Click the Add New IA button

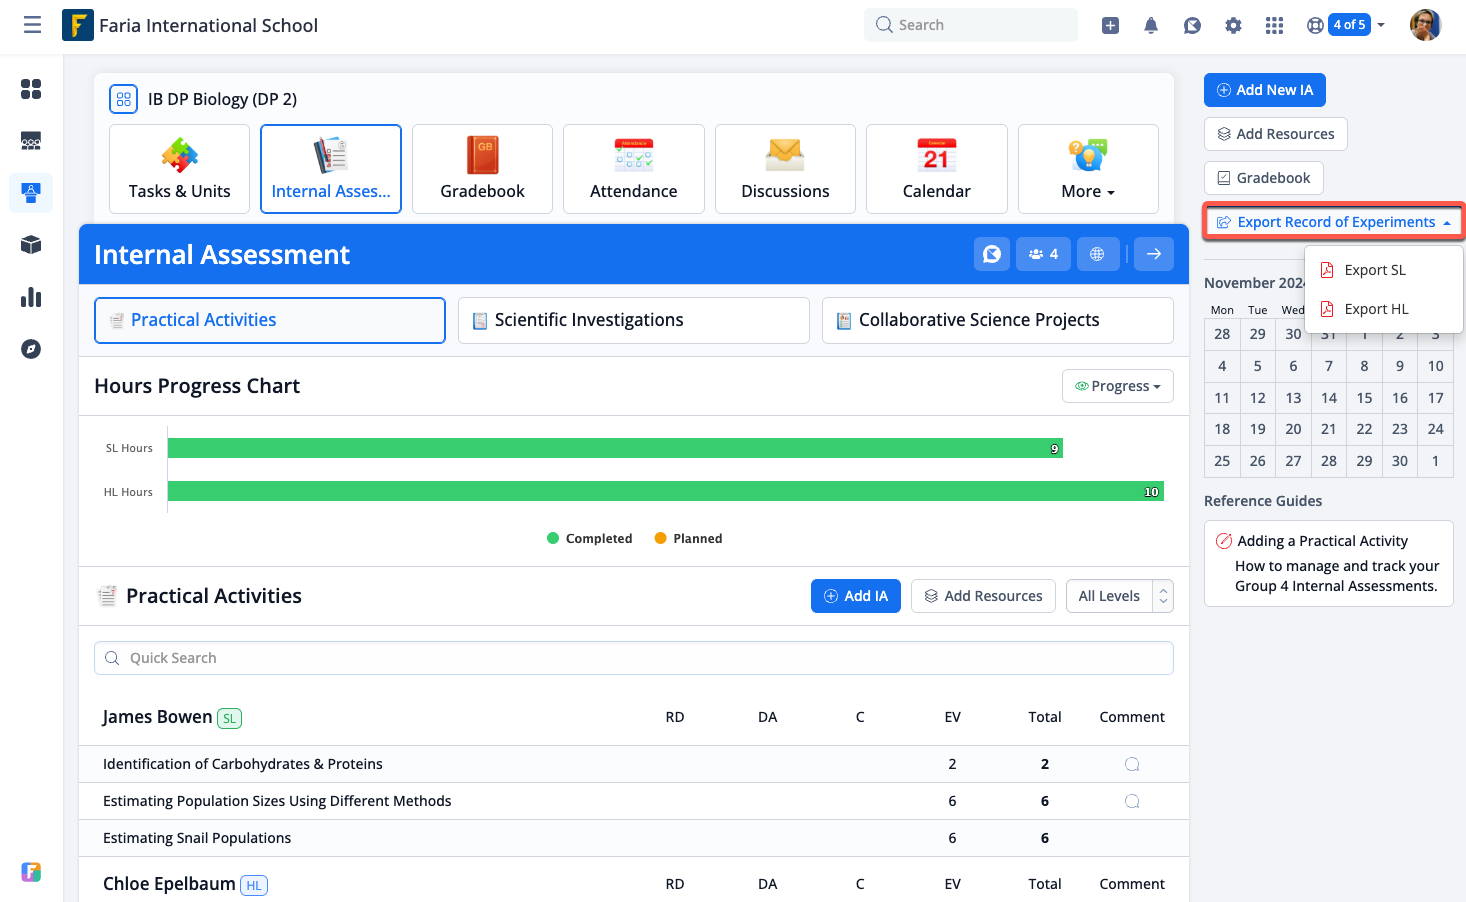[x=1265, y=90]
